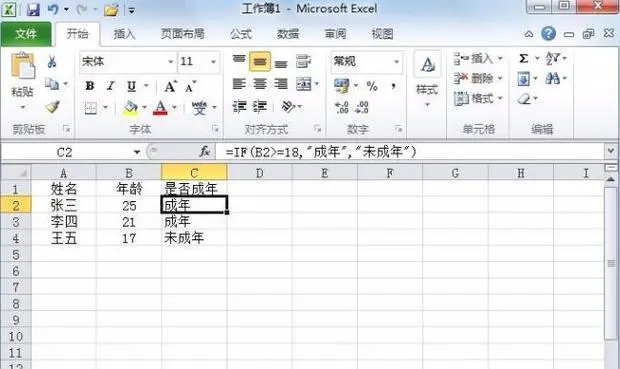Open the 宋体 font name dropdown
Screen dimensions: 620x369
[170, 62]
